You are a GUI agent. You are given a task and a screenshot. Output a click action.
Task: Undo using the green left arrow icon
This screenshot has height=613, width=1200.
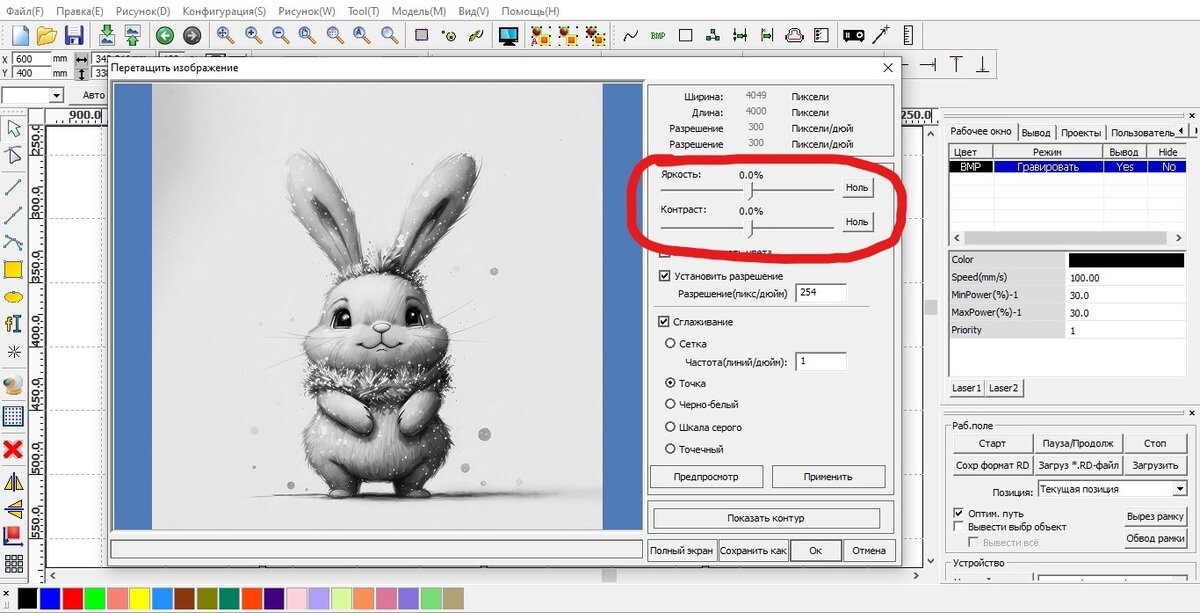pos(165,36)
